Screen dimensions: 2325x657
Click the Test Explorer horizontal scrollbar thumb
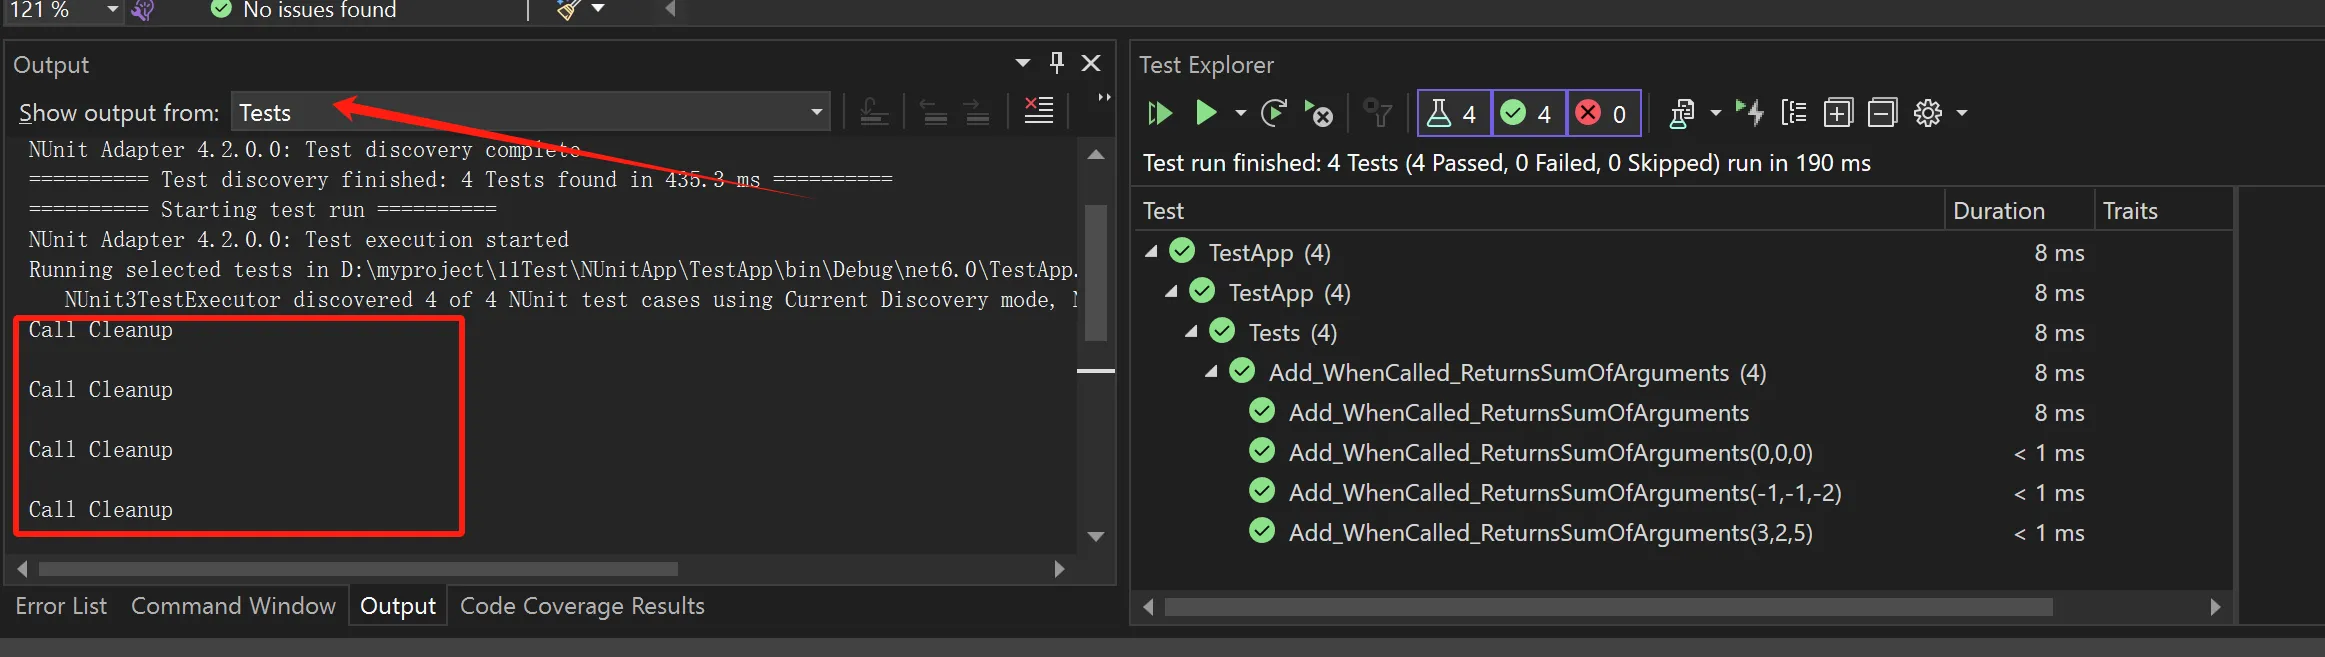1609,607
